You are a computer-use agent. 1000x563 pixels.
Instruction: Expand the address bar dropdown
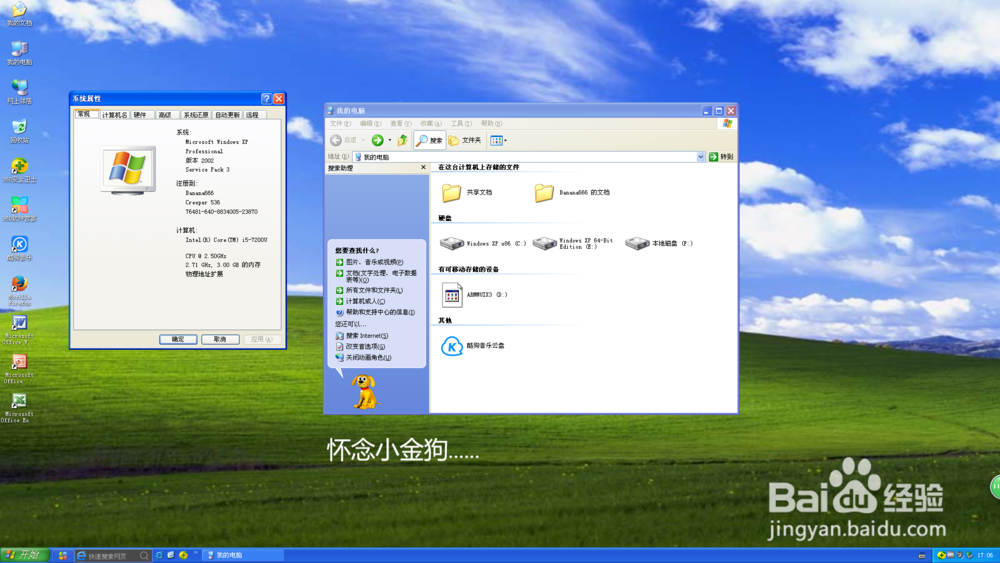pos(700,157)
